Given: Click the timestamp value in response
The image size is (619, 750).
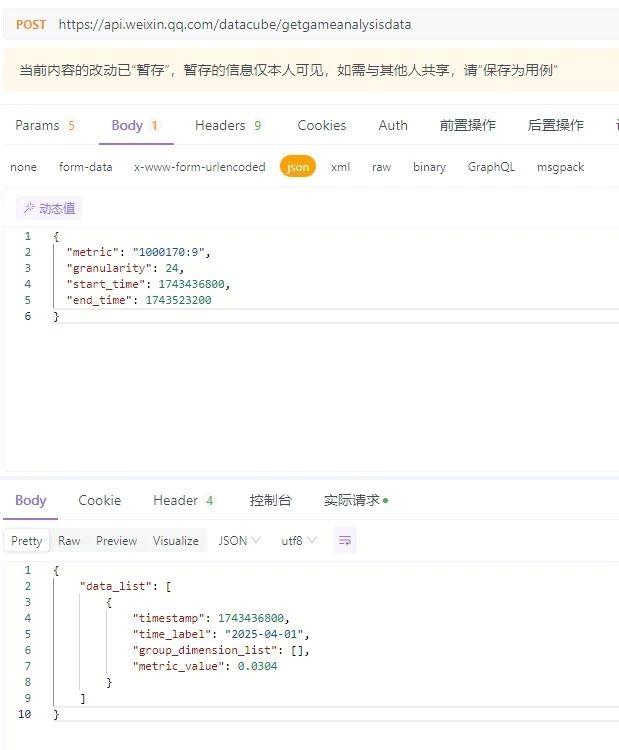Looking at the screenshot, I should pos(251,618).
